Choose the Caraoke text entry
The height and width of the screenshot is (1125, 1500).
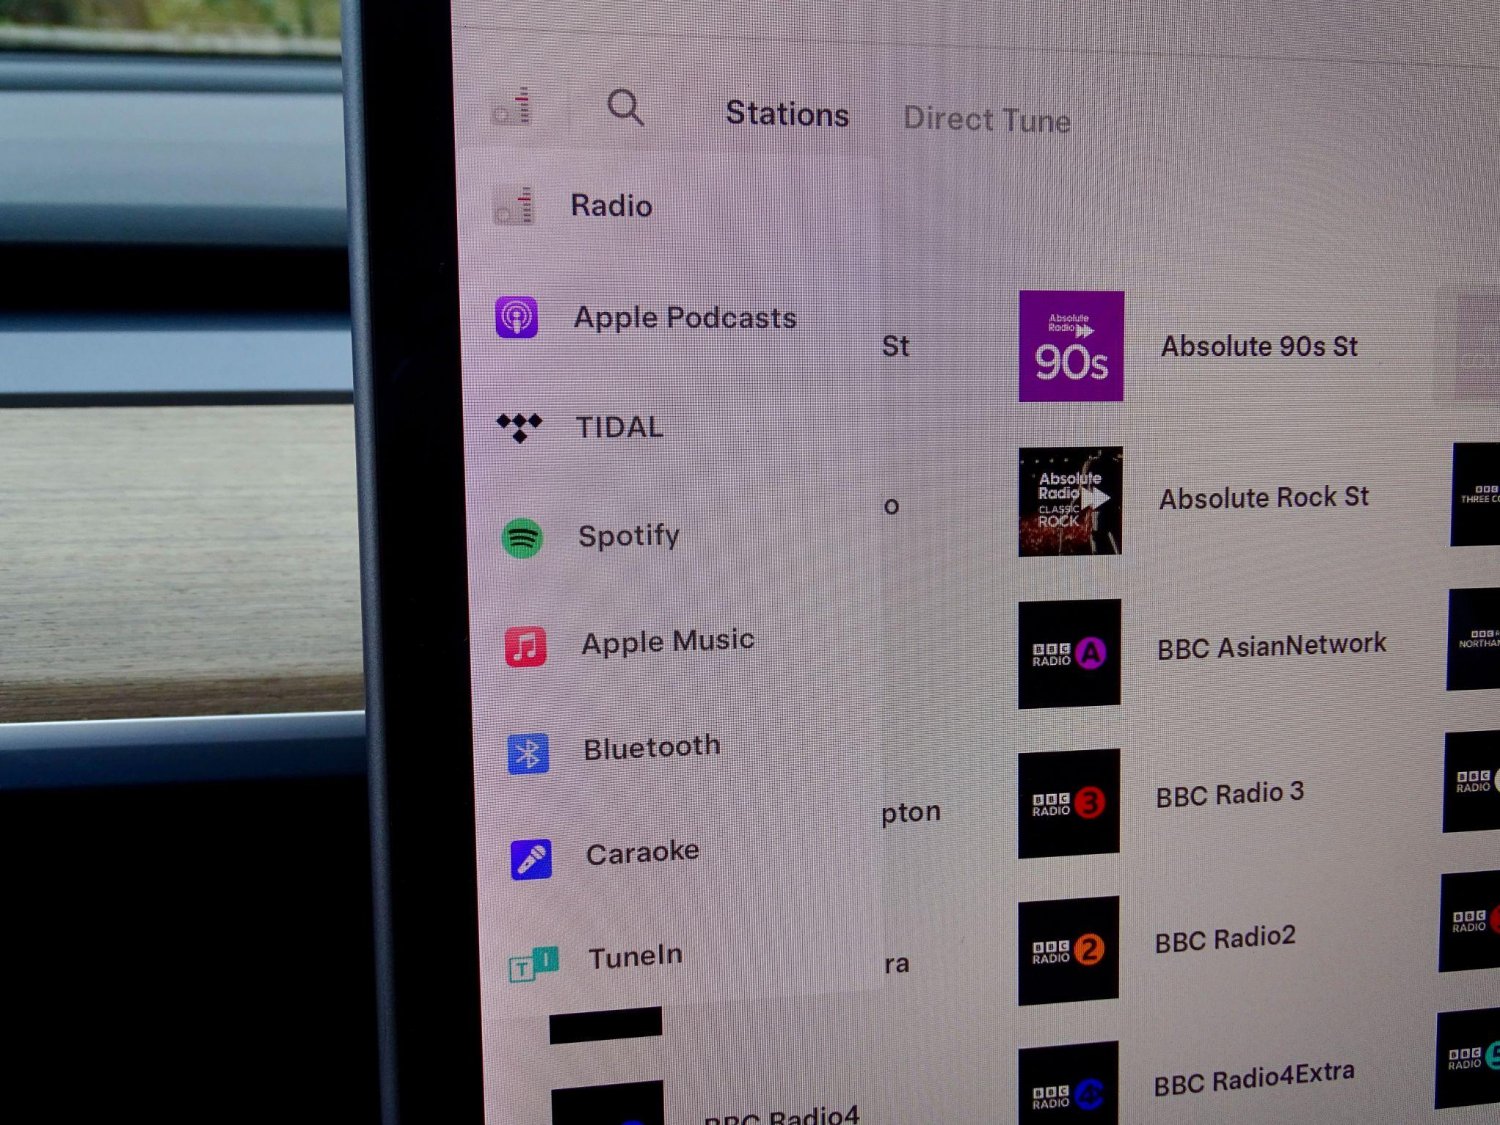point(642,853)
